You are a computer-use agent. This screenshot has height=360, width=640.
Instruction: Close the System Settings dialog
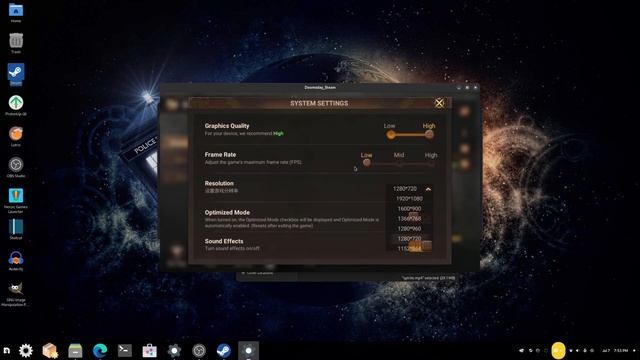439,103
